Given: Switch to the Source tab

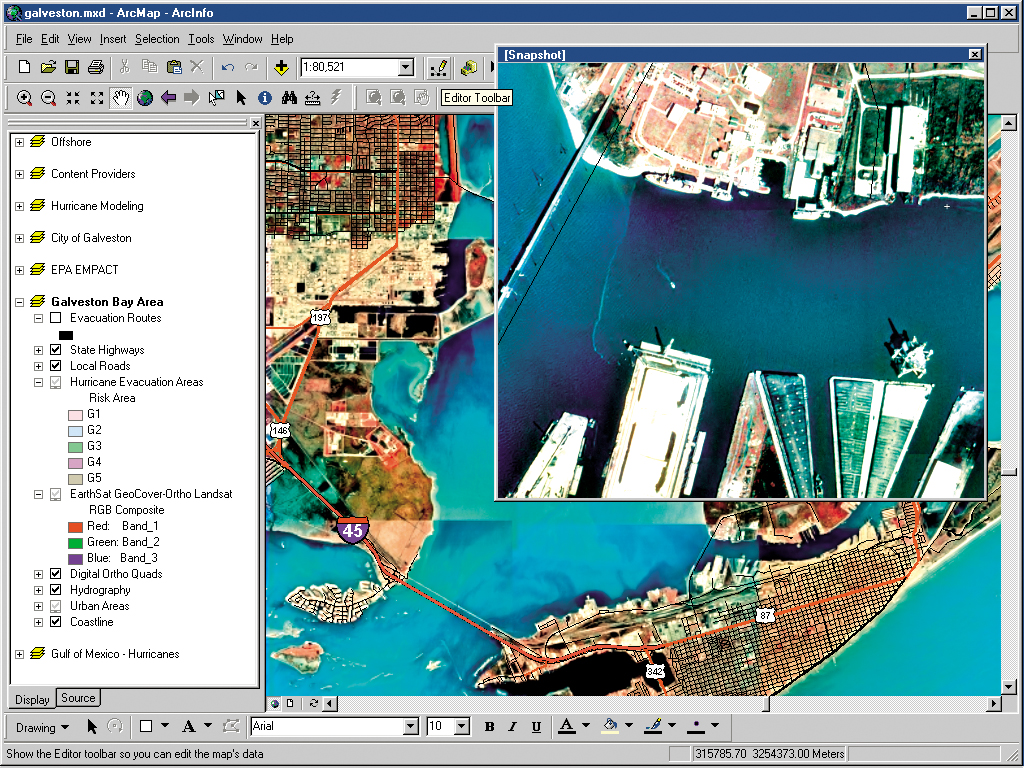Looking at the screenshot, I should point(78,698).
